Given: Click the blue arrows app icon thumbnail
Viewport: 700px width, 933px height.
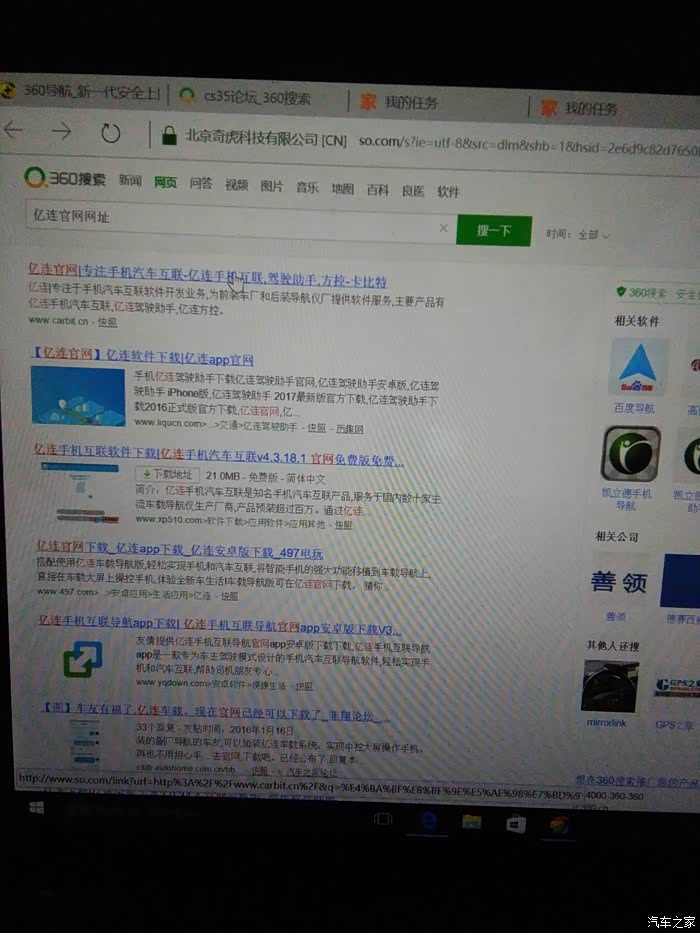Looking at the screenshot, I should 83,660.
